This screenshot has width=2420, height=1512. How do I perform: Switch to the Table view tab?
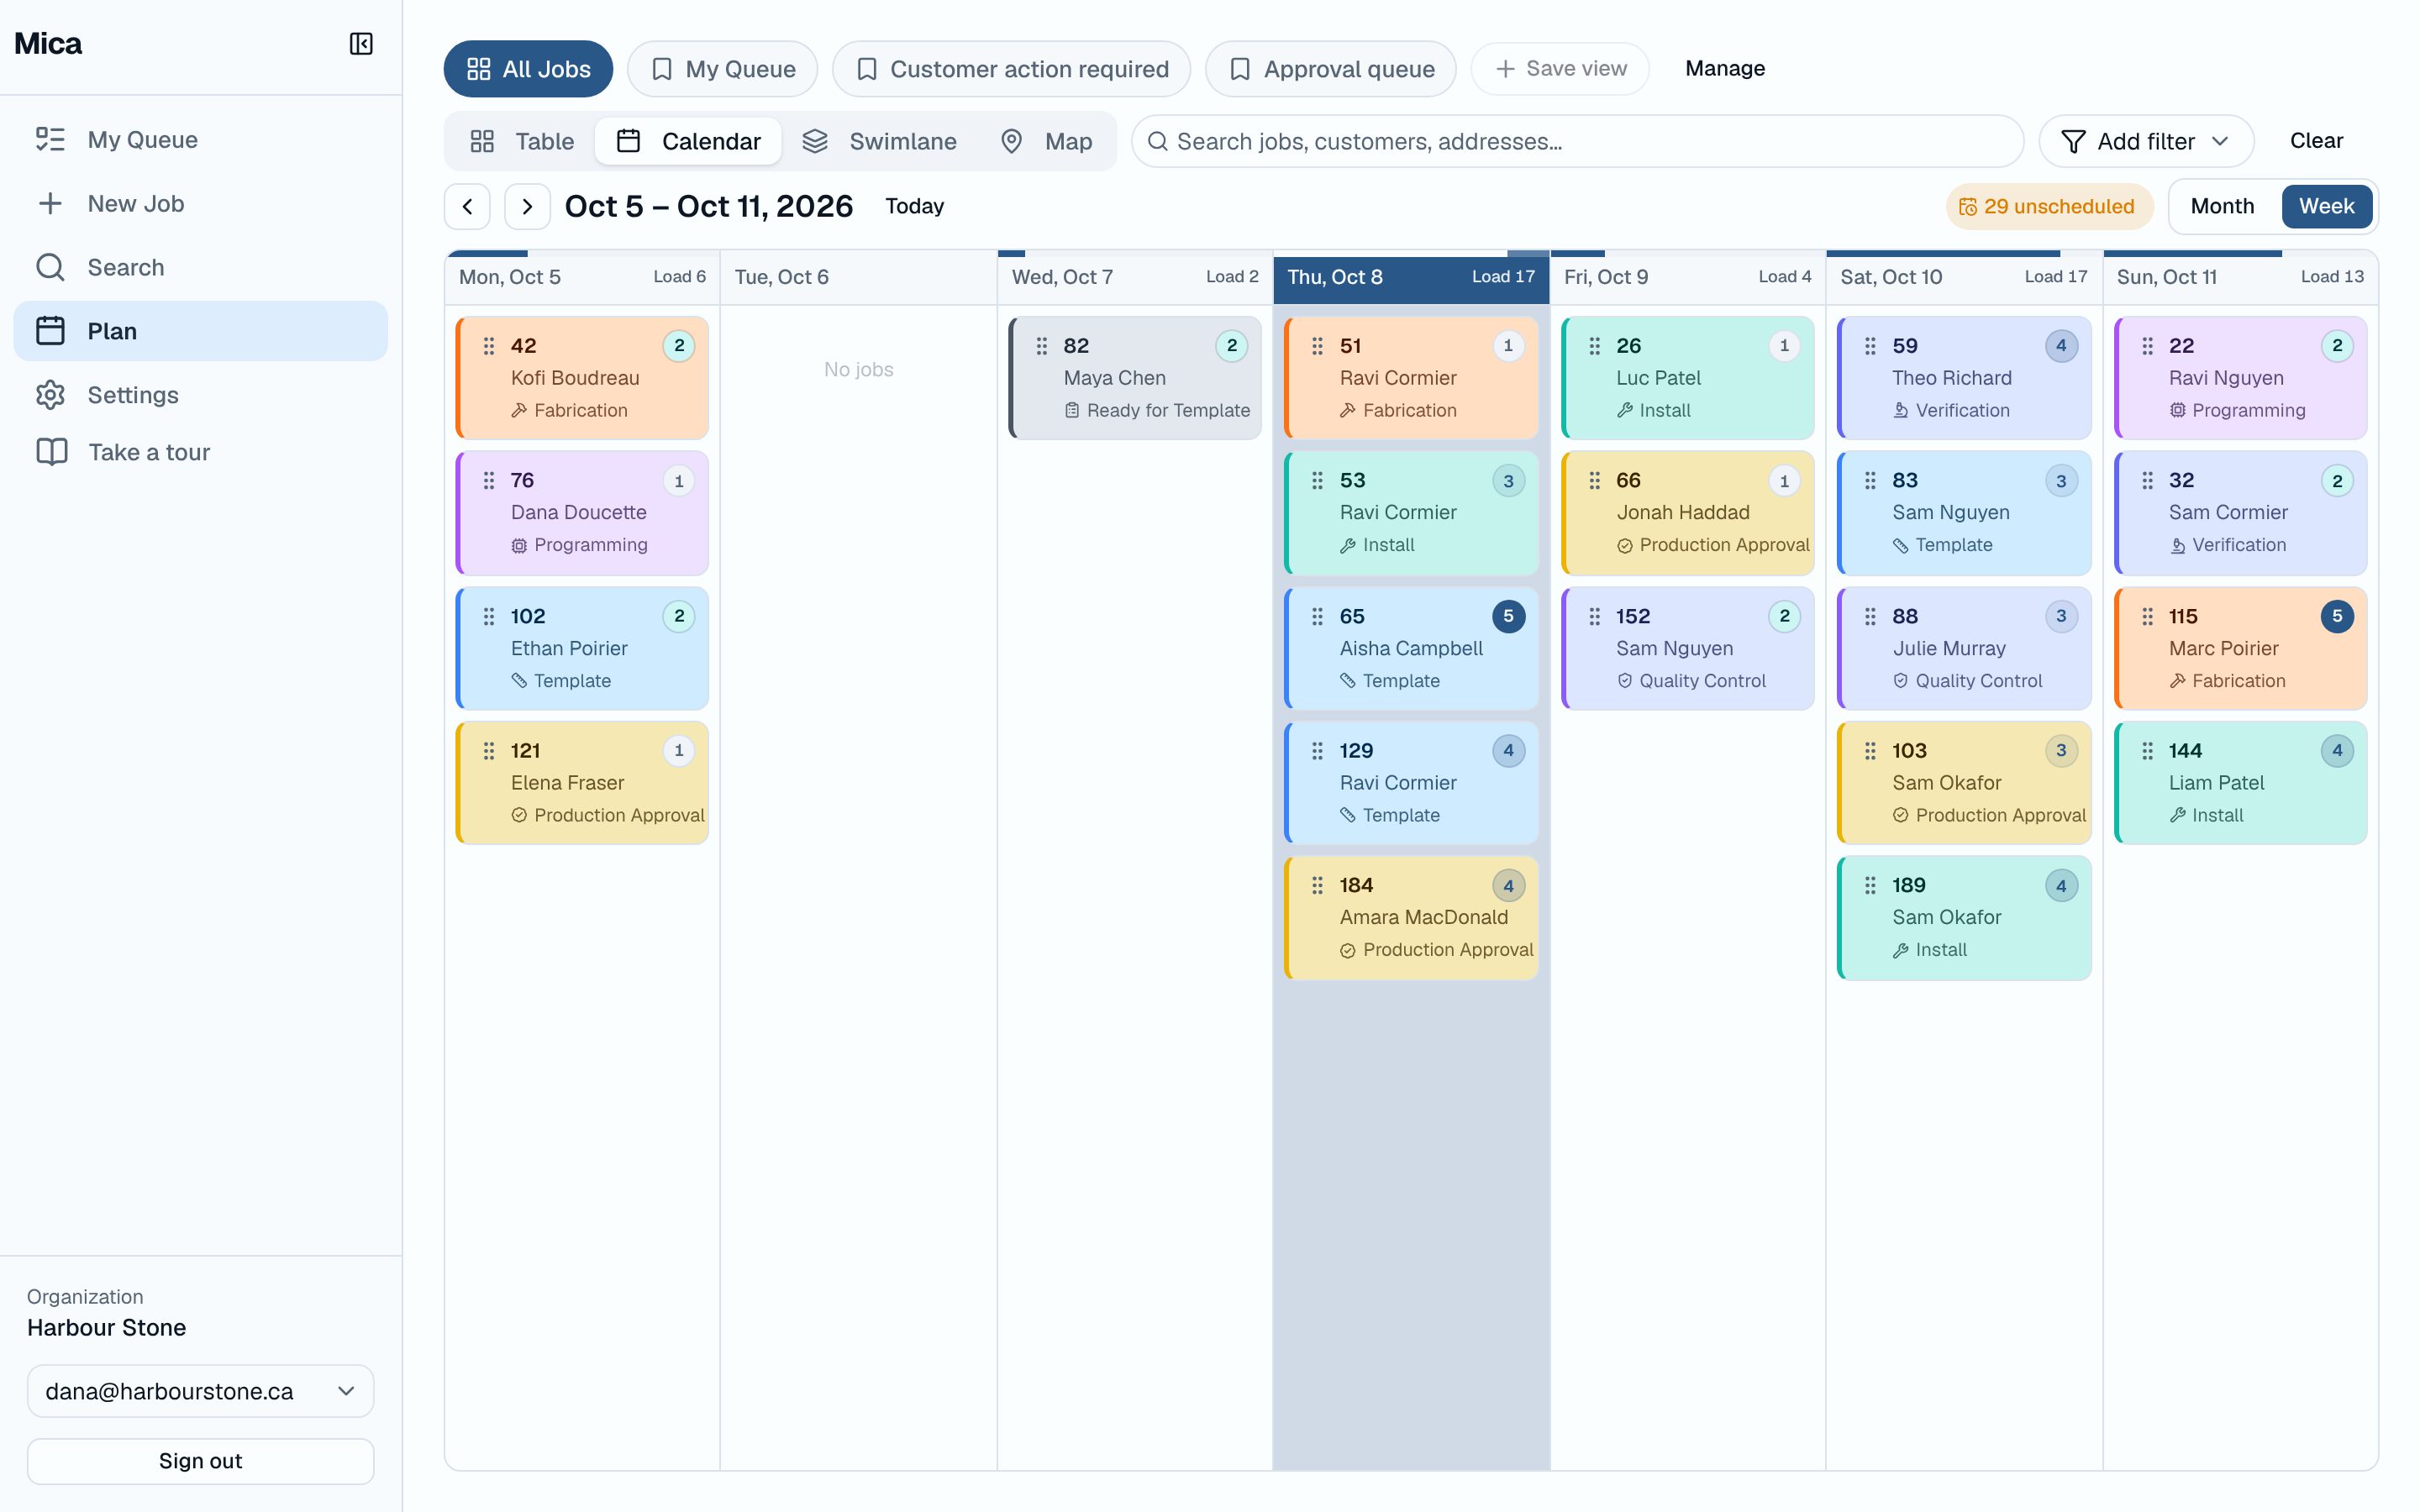522,141
